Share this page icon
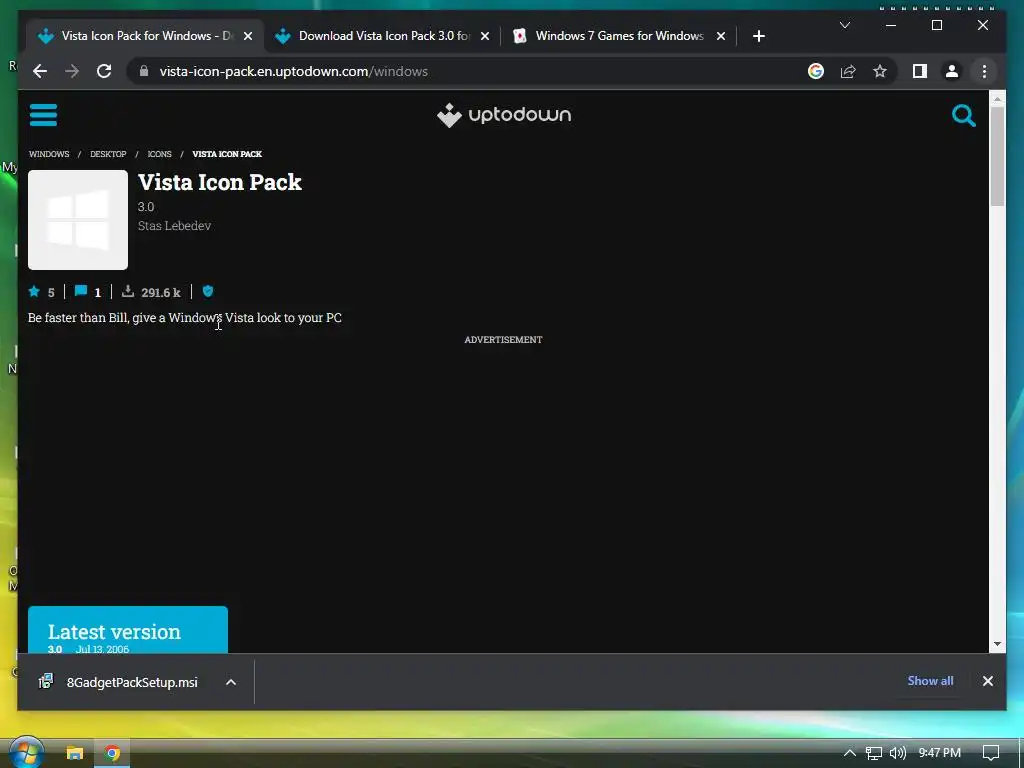Screen dimensions: 1024x768 [x=848, y=71]
